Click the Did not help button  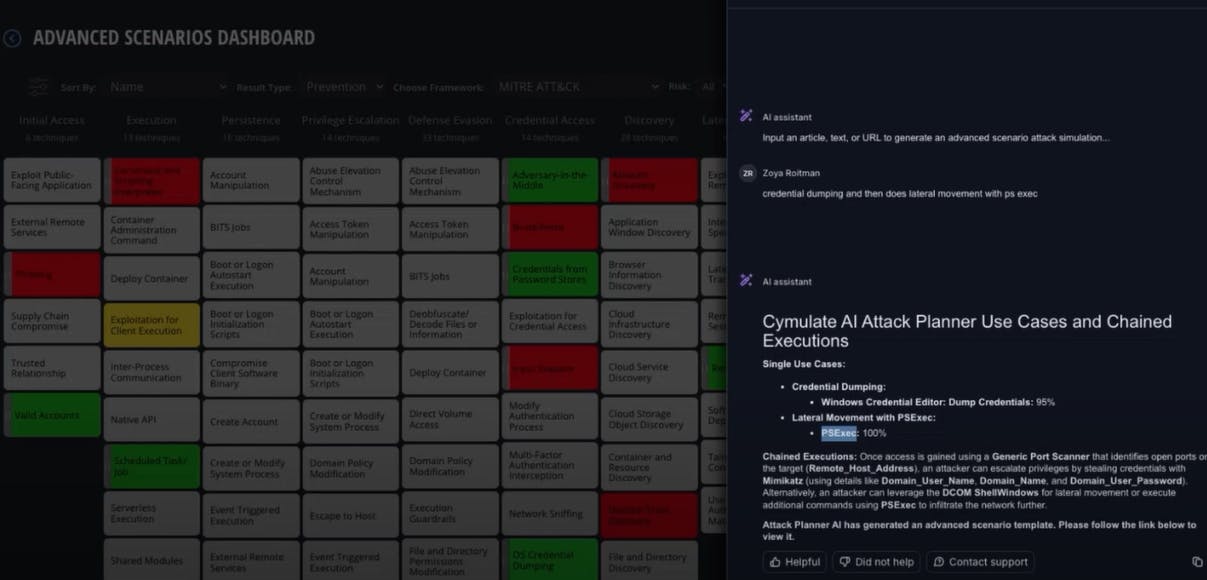click(x=876, y=562)
